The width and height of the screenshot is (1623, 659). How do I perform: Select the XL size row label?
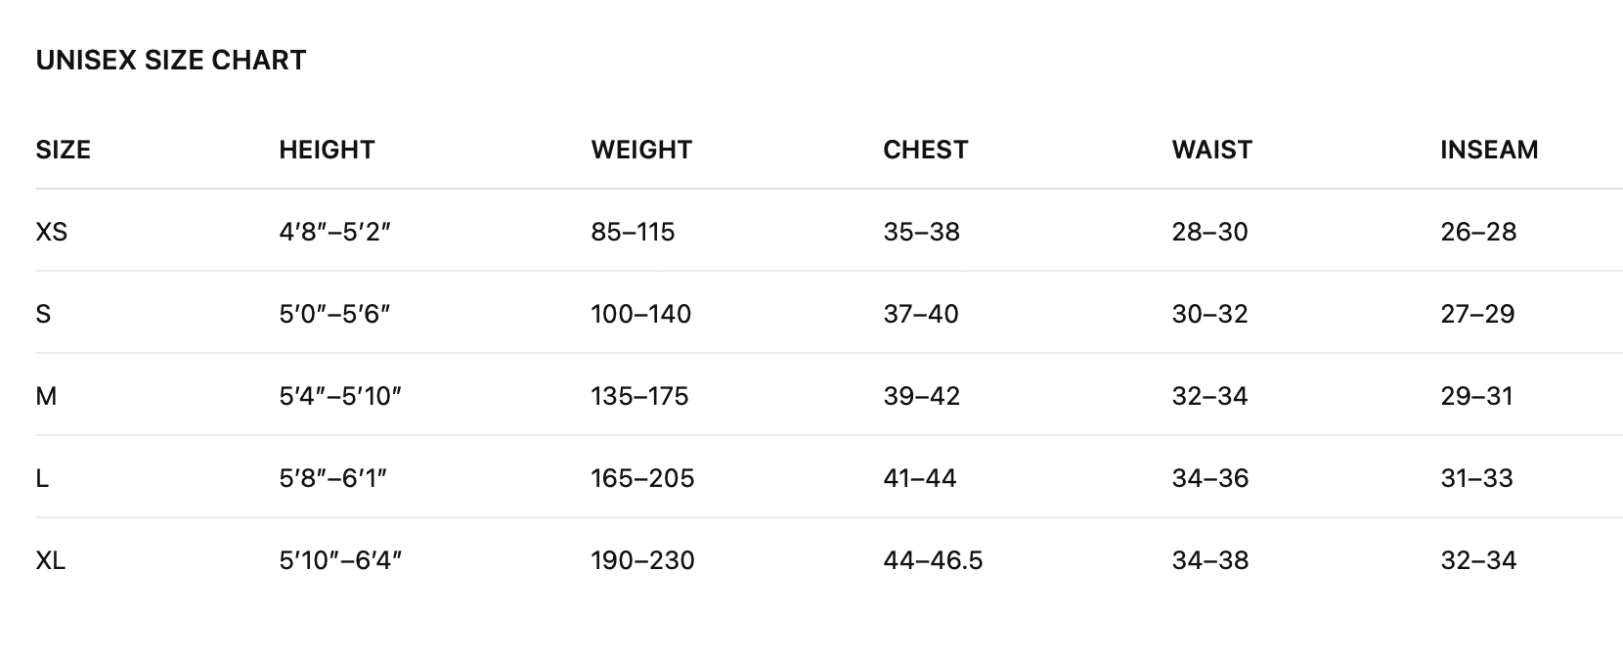point(50,560)
